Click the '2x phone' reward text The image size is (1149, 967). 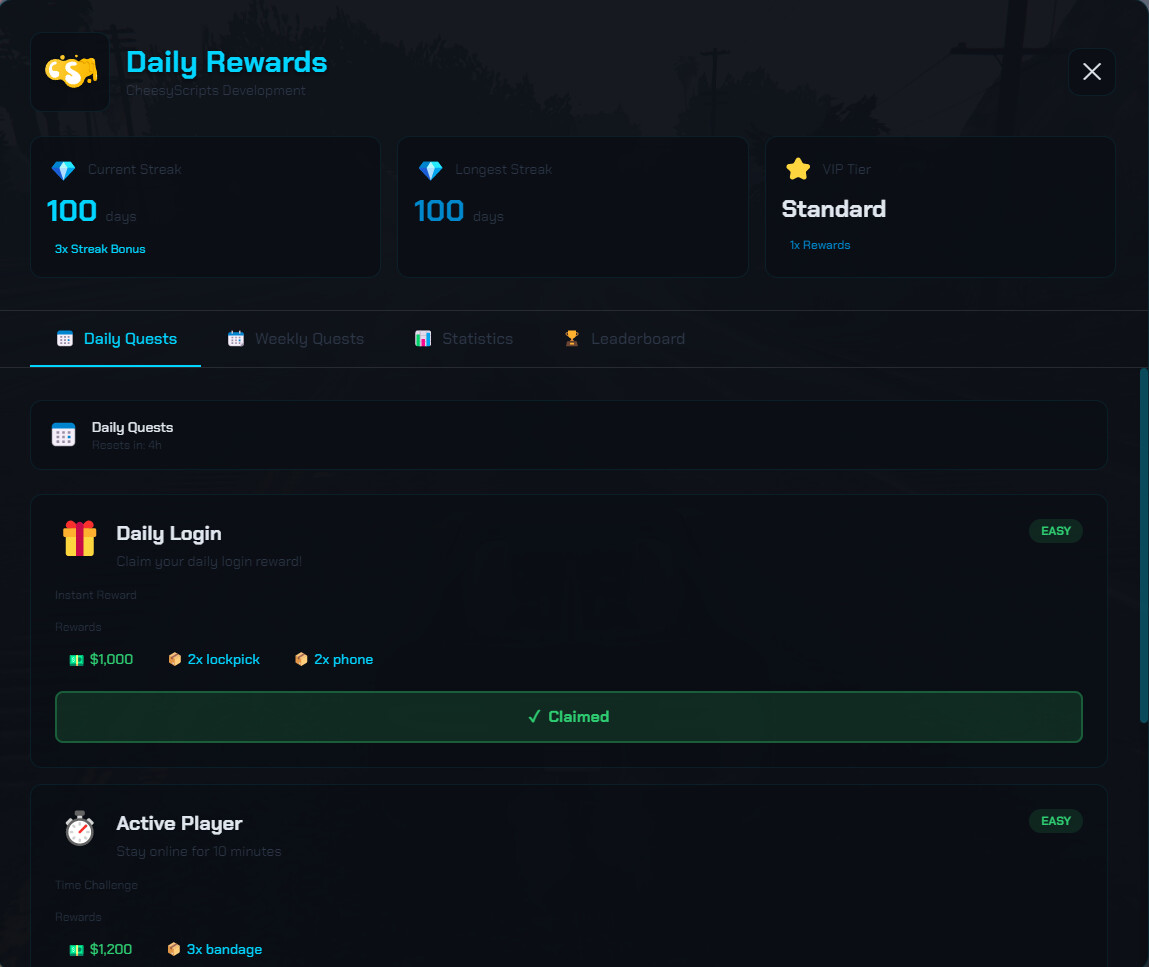click(344, 659)
